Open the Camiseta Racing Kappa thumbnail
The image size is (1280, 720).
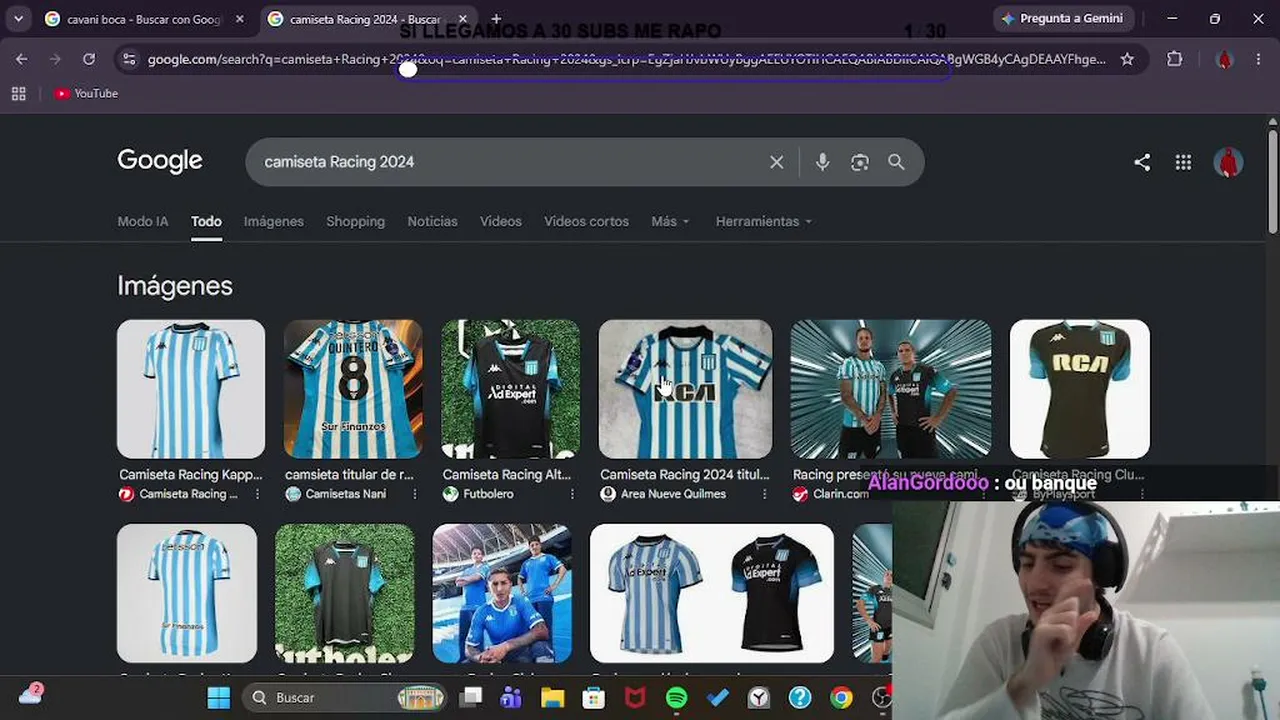coord(191,389)
